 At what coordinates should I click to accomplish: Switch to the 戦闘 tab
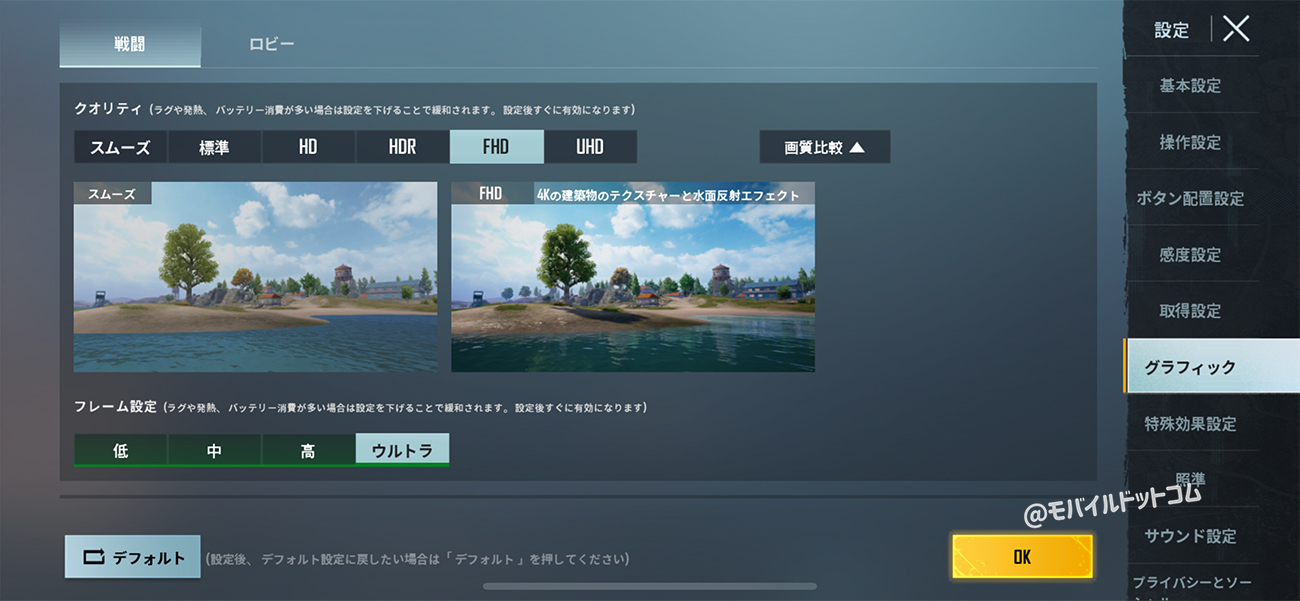point(130,45)
